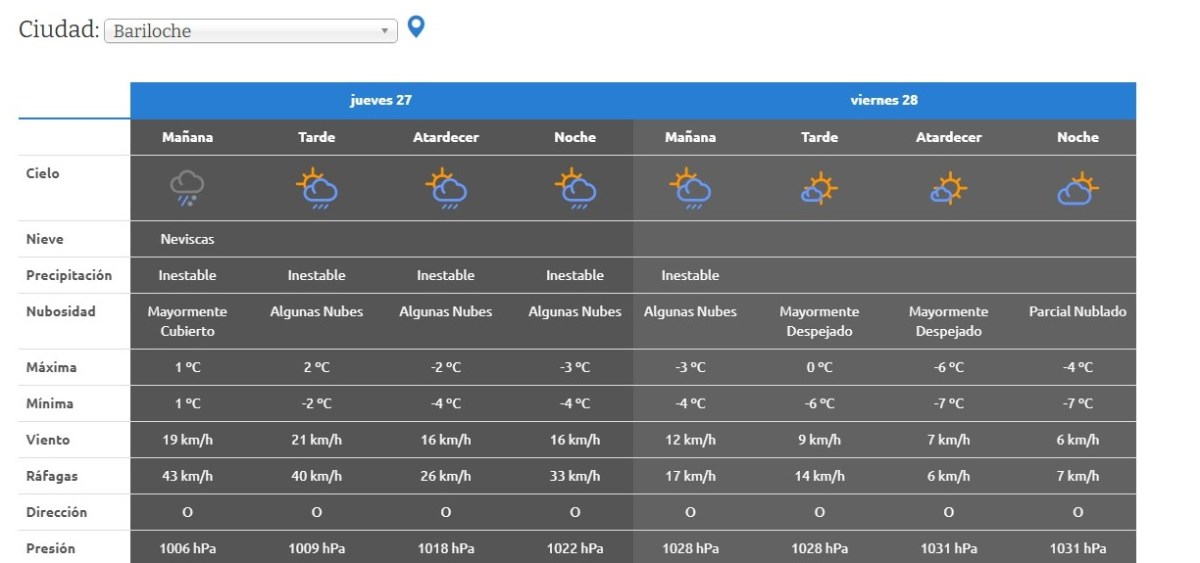This screenshot has width=1200, height=563.
Task: Click the Presión row label
Action: 51,548
